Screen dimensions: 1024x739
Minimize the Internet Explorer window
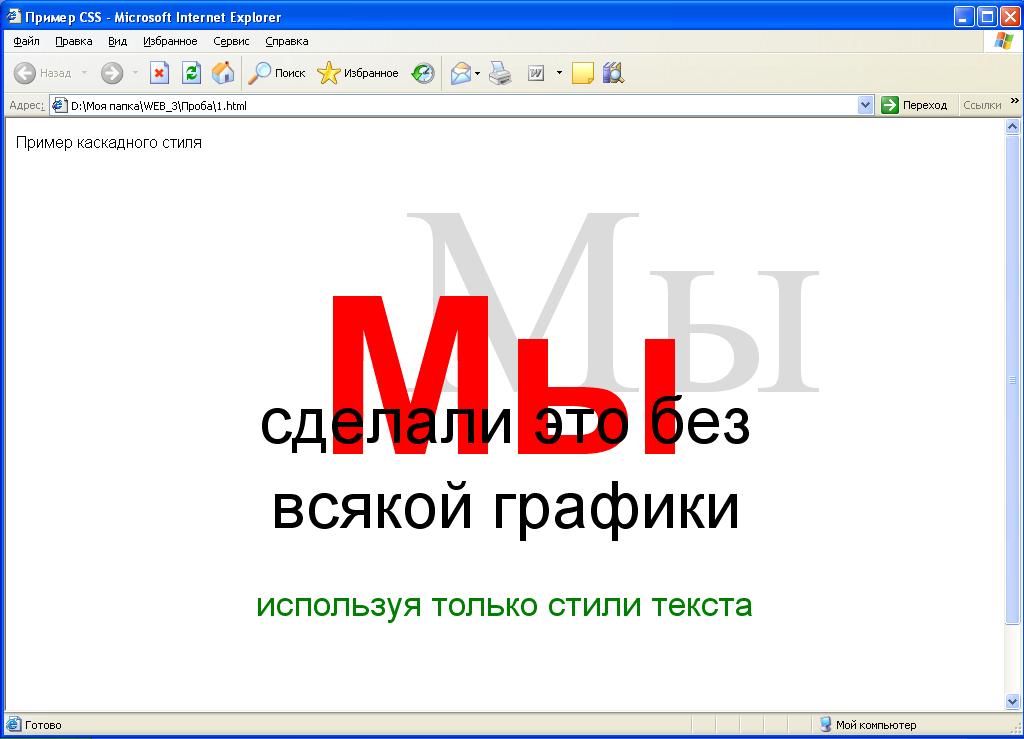(x=964, y=16)
